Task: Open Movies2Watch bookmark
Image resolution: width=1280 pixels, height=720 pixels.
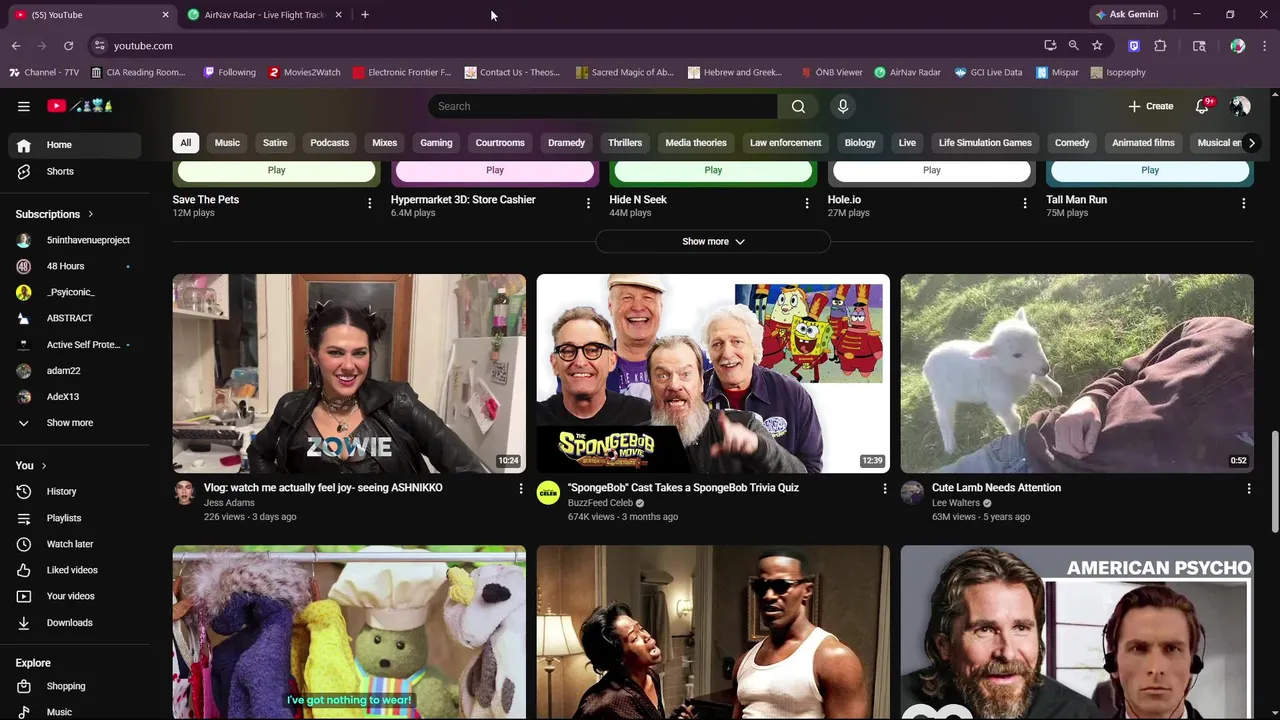Action: [x=304, y=73]
